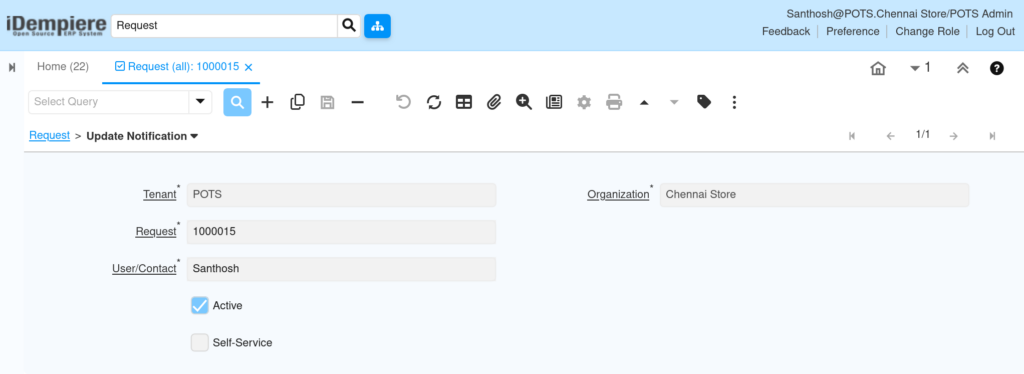Click the global search magnifier icon

349,26
